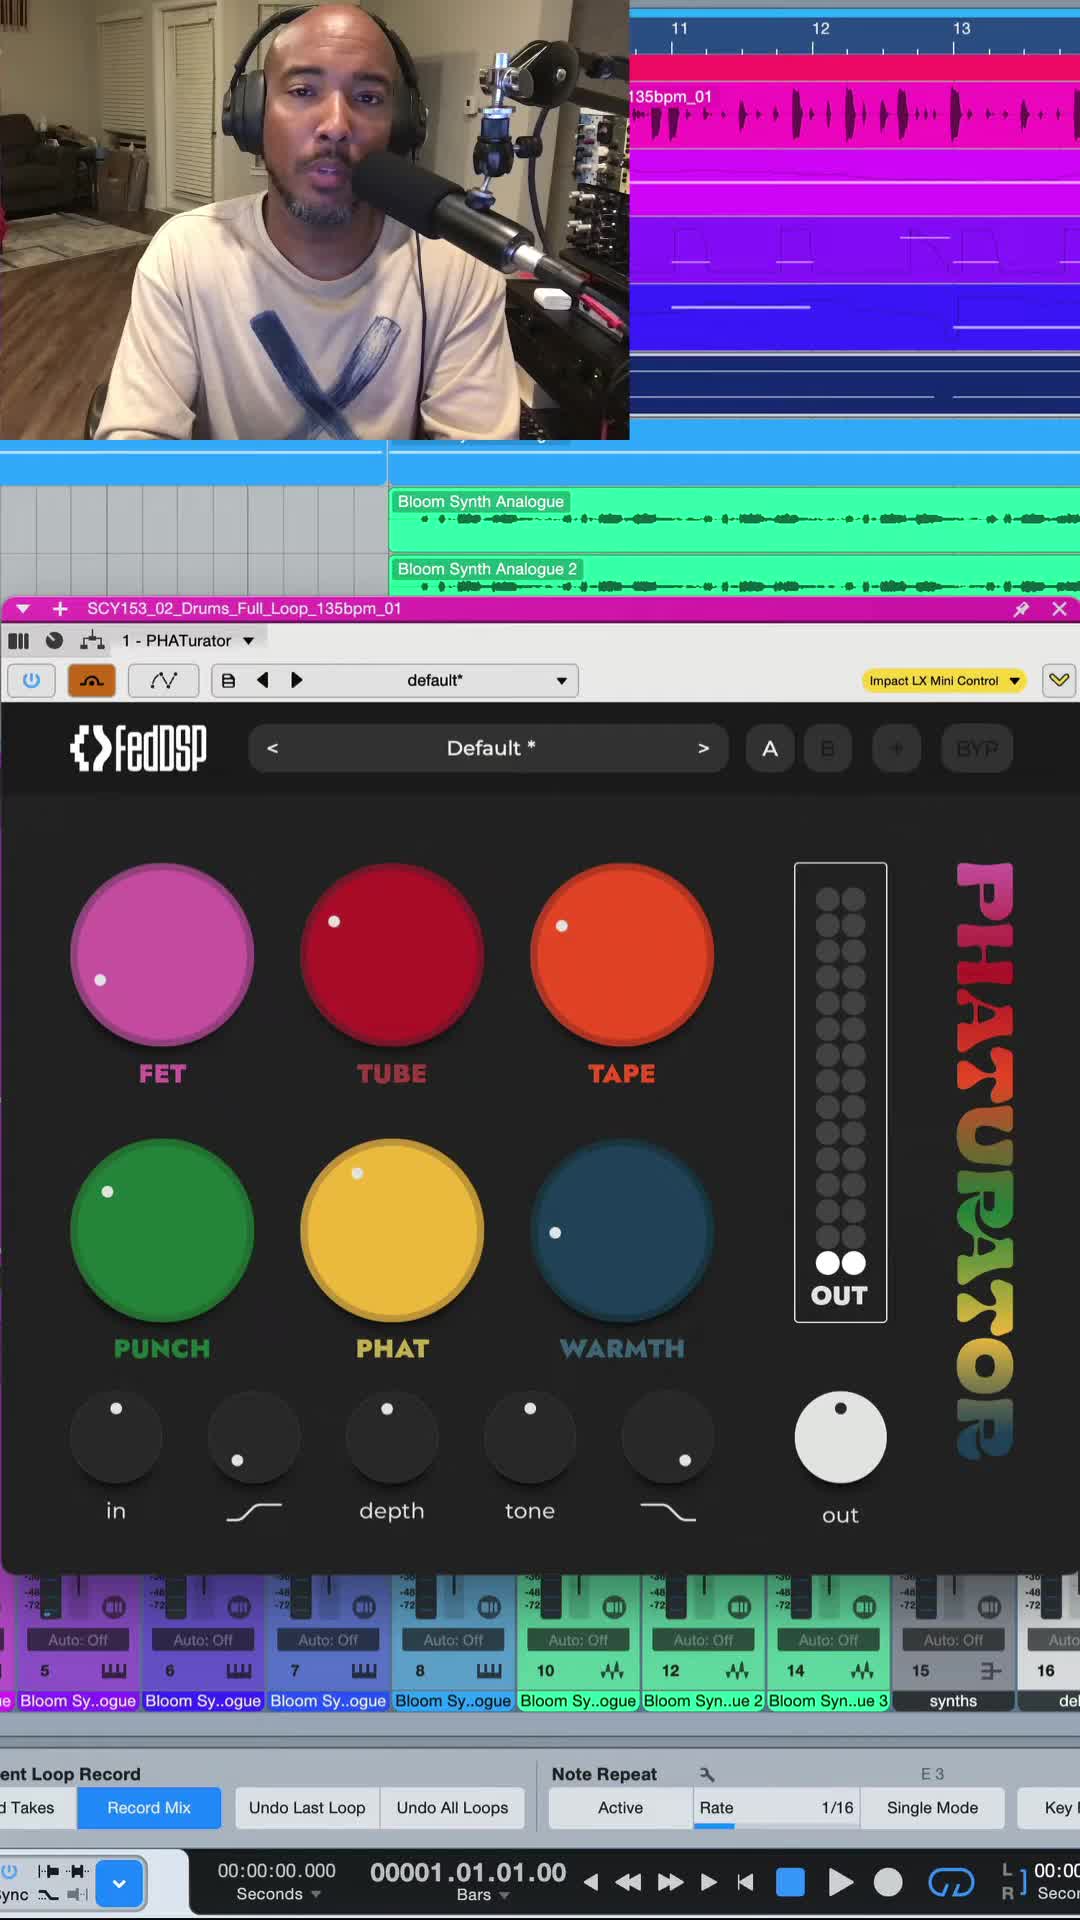Go to previous PHATurator preset arrow
This screenshot has height=1920, width=1080.
(273, 748)
